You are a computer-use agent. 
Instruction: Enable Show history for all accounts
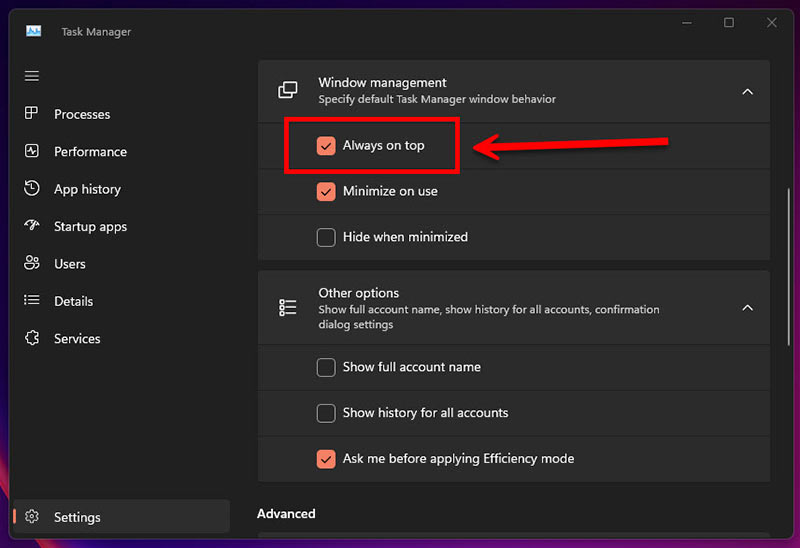(x=326, y=413)
